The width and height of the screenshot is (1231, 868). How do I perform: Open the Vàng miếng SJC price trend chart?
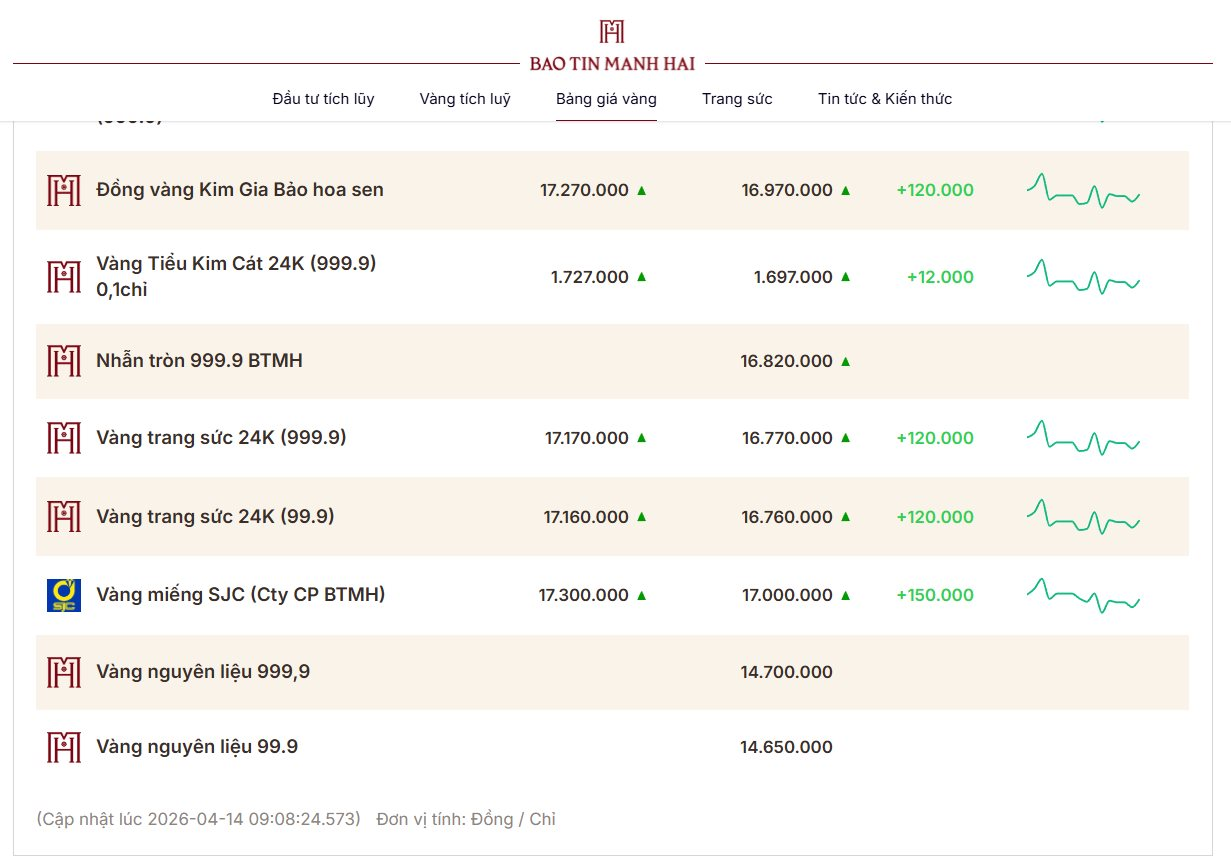[1083, 595]
